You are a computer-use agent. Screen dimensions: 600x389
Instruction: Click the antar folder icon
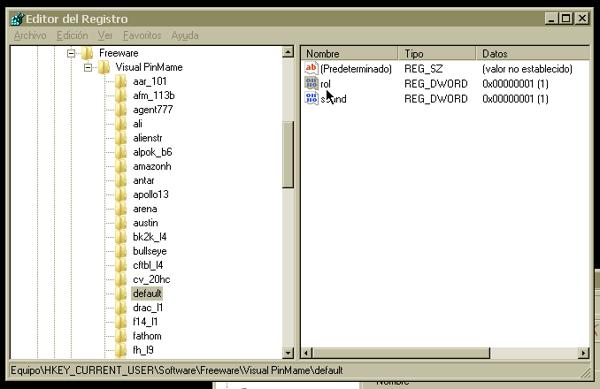(121, 181)
